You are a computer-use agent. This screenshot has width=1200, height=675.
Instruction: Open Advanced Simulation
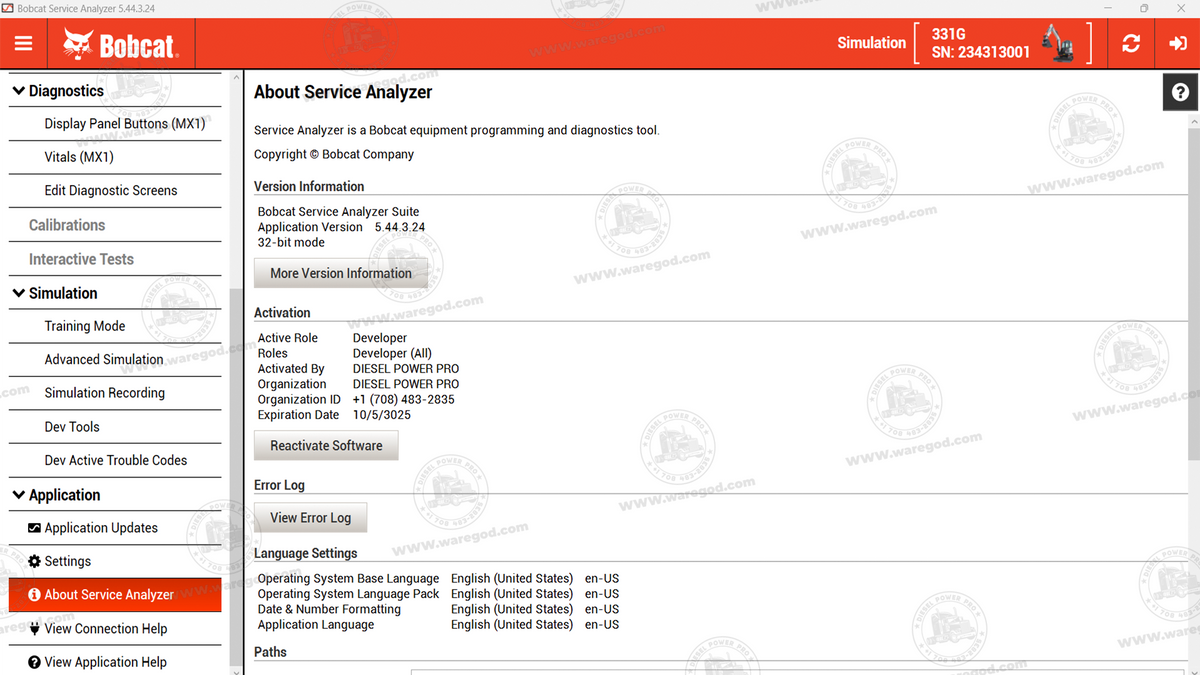coord(115,360)
